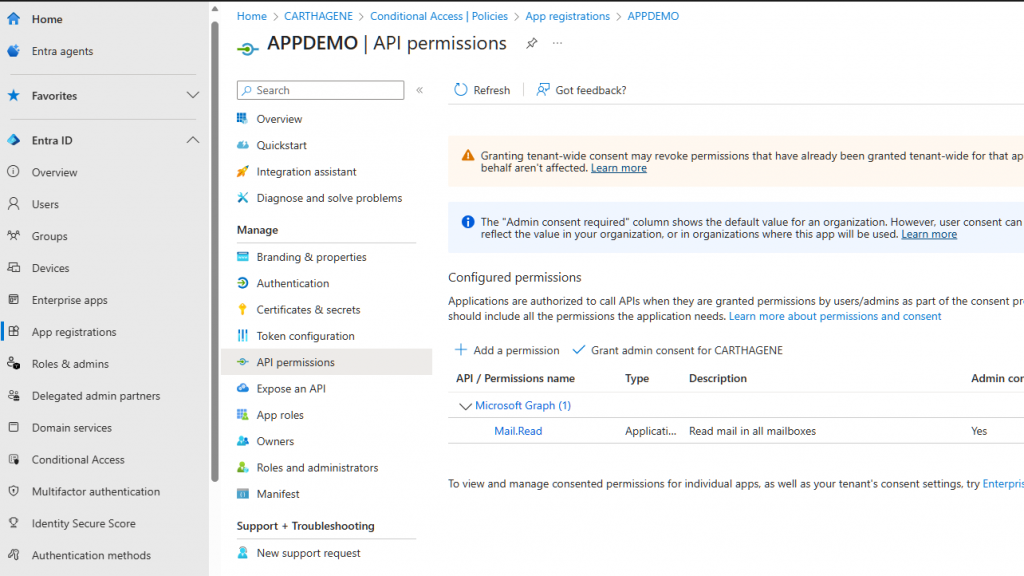Open the Enterprise apps sidebar icon
The height and width of the screenshot is (576, 1024).
coord(12,299)
